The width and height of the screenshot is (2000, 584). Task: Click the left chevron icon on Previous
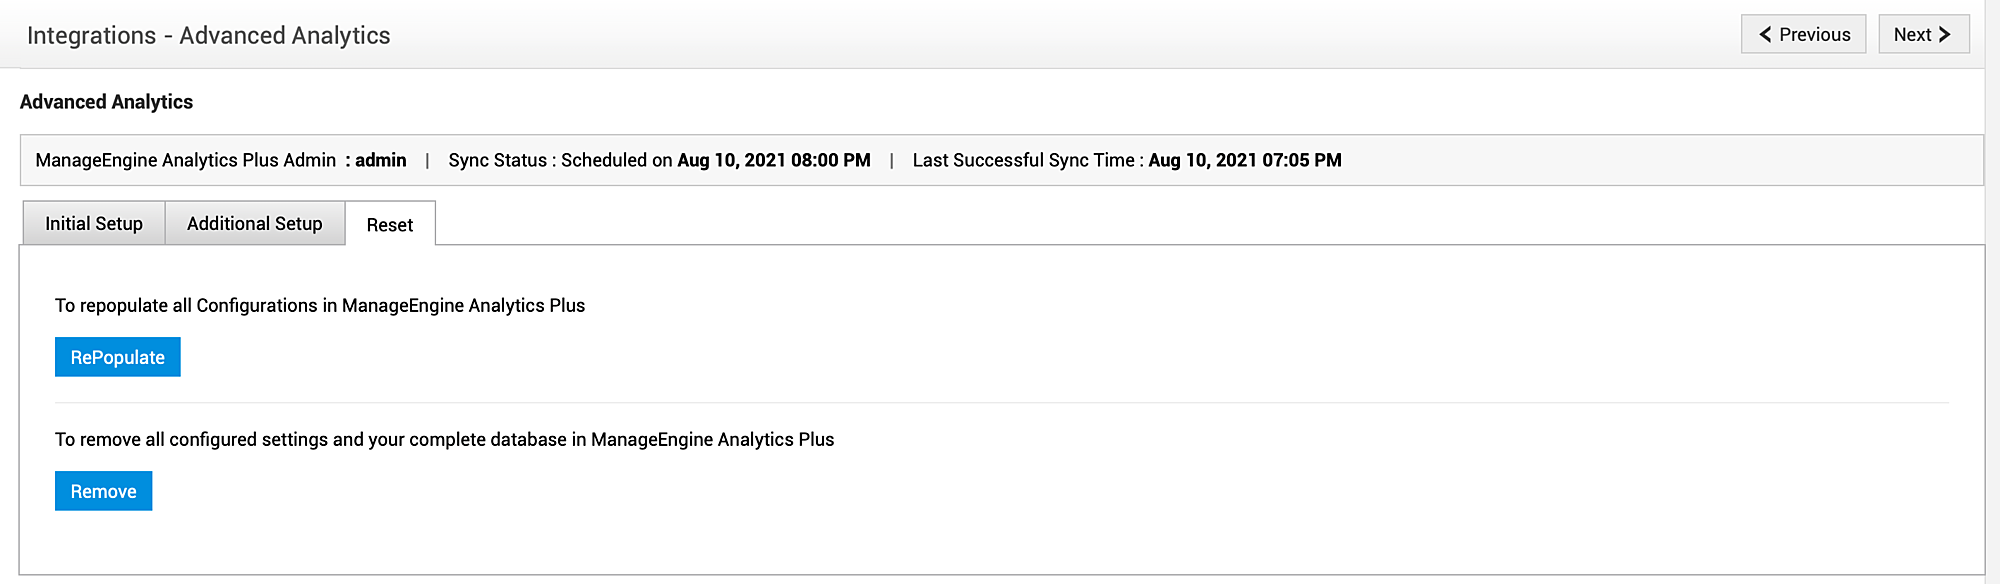coord(1766,35)
